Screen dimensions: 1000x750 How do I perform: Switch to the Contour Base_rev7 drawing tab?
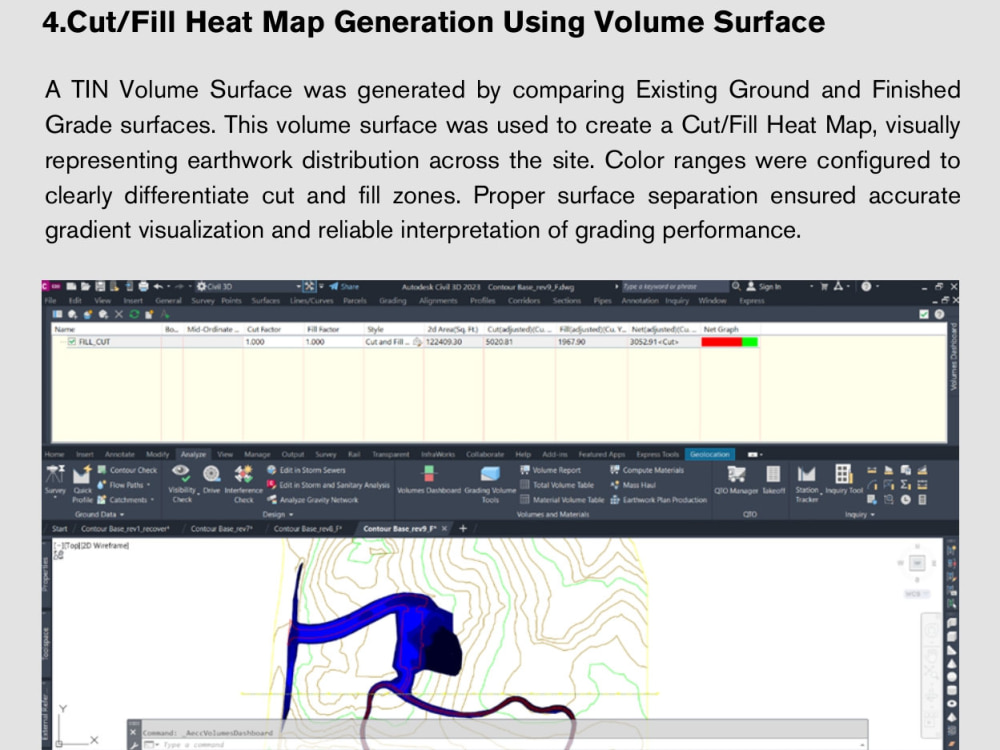(222, 529)
